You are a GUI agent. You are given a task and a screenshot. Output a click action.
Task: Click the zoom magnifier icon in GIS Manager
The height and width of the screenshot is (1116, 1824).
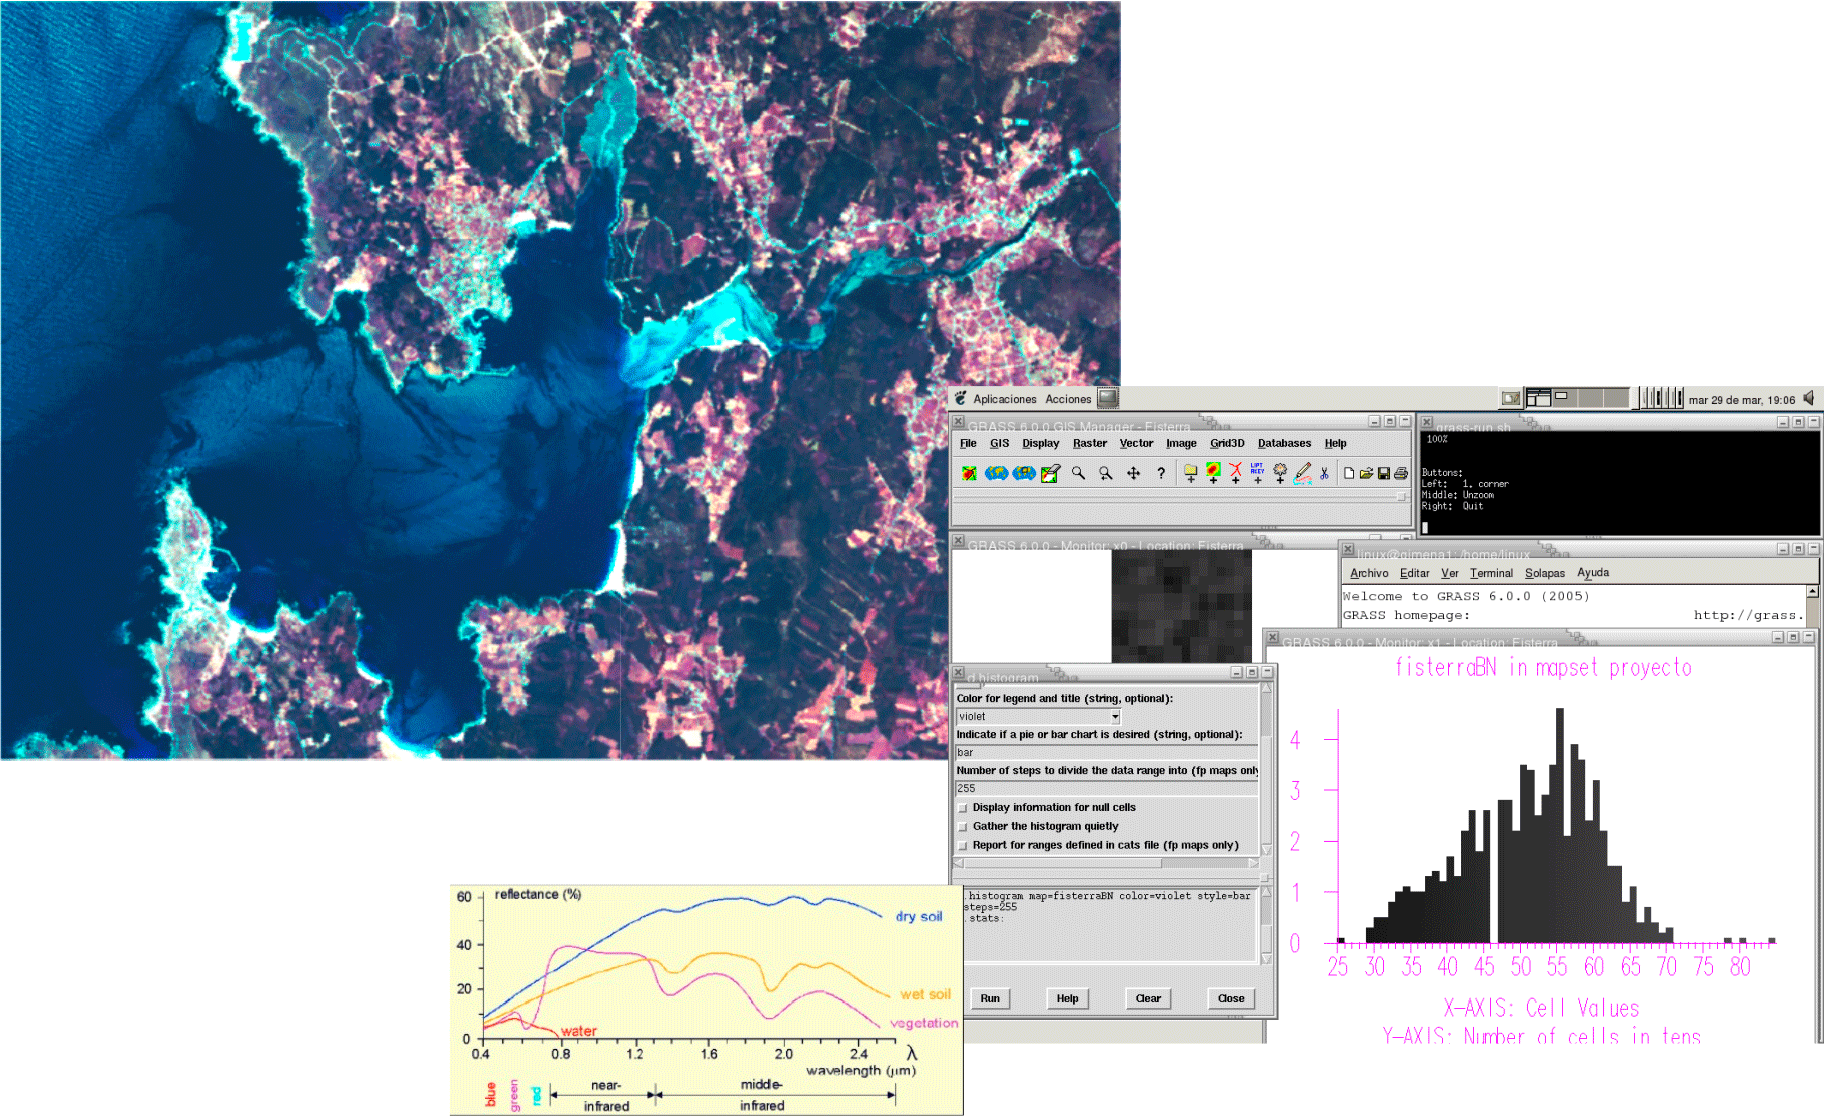1078,473
